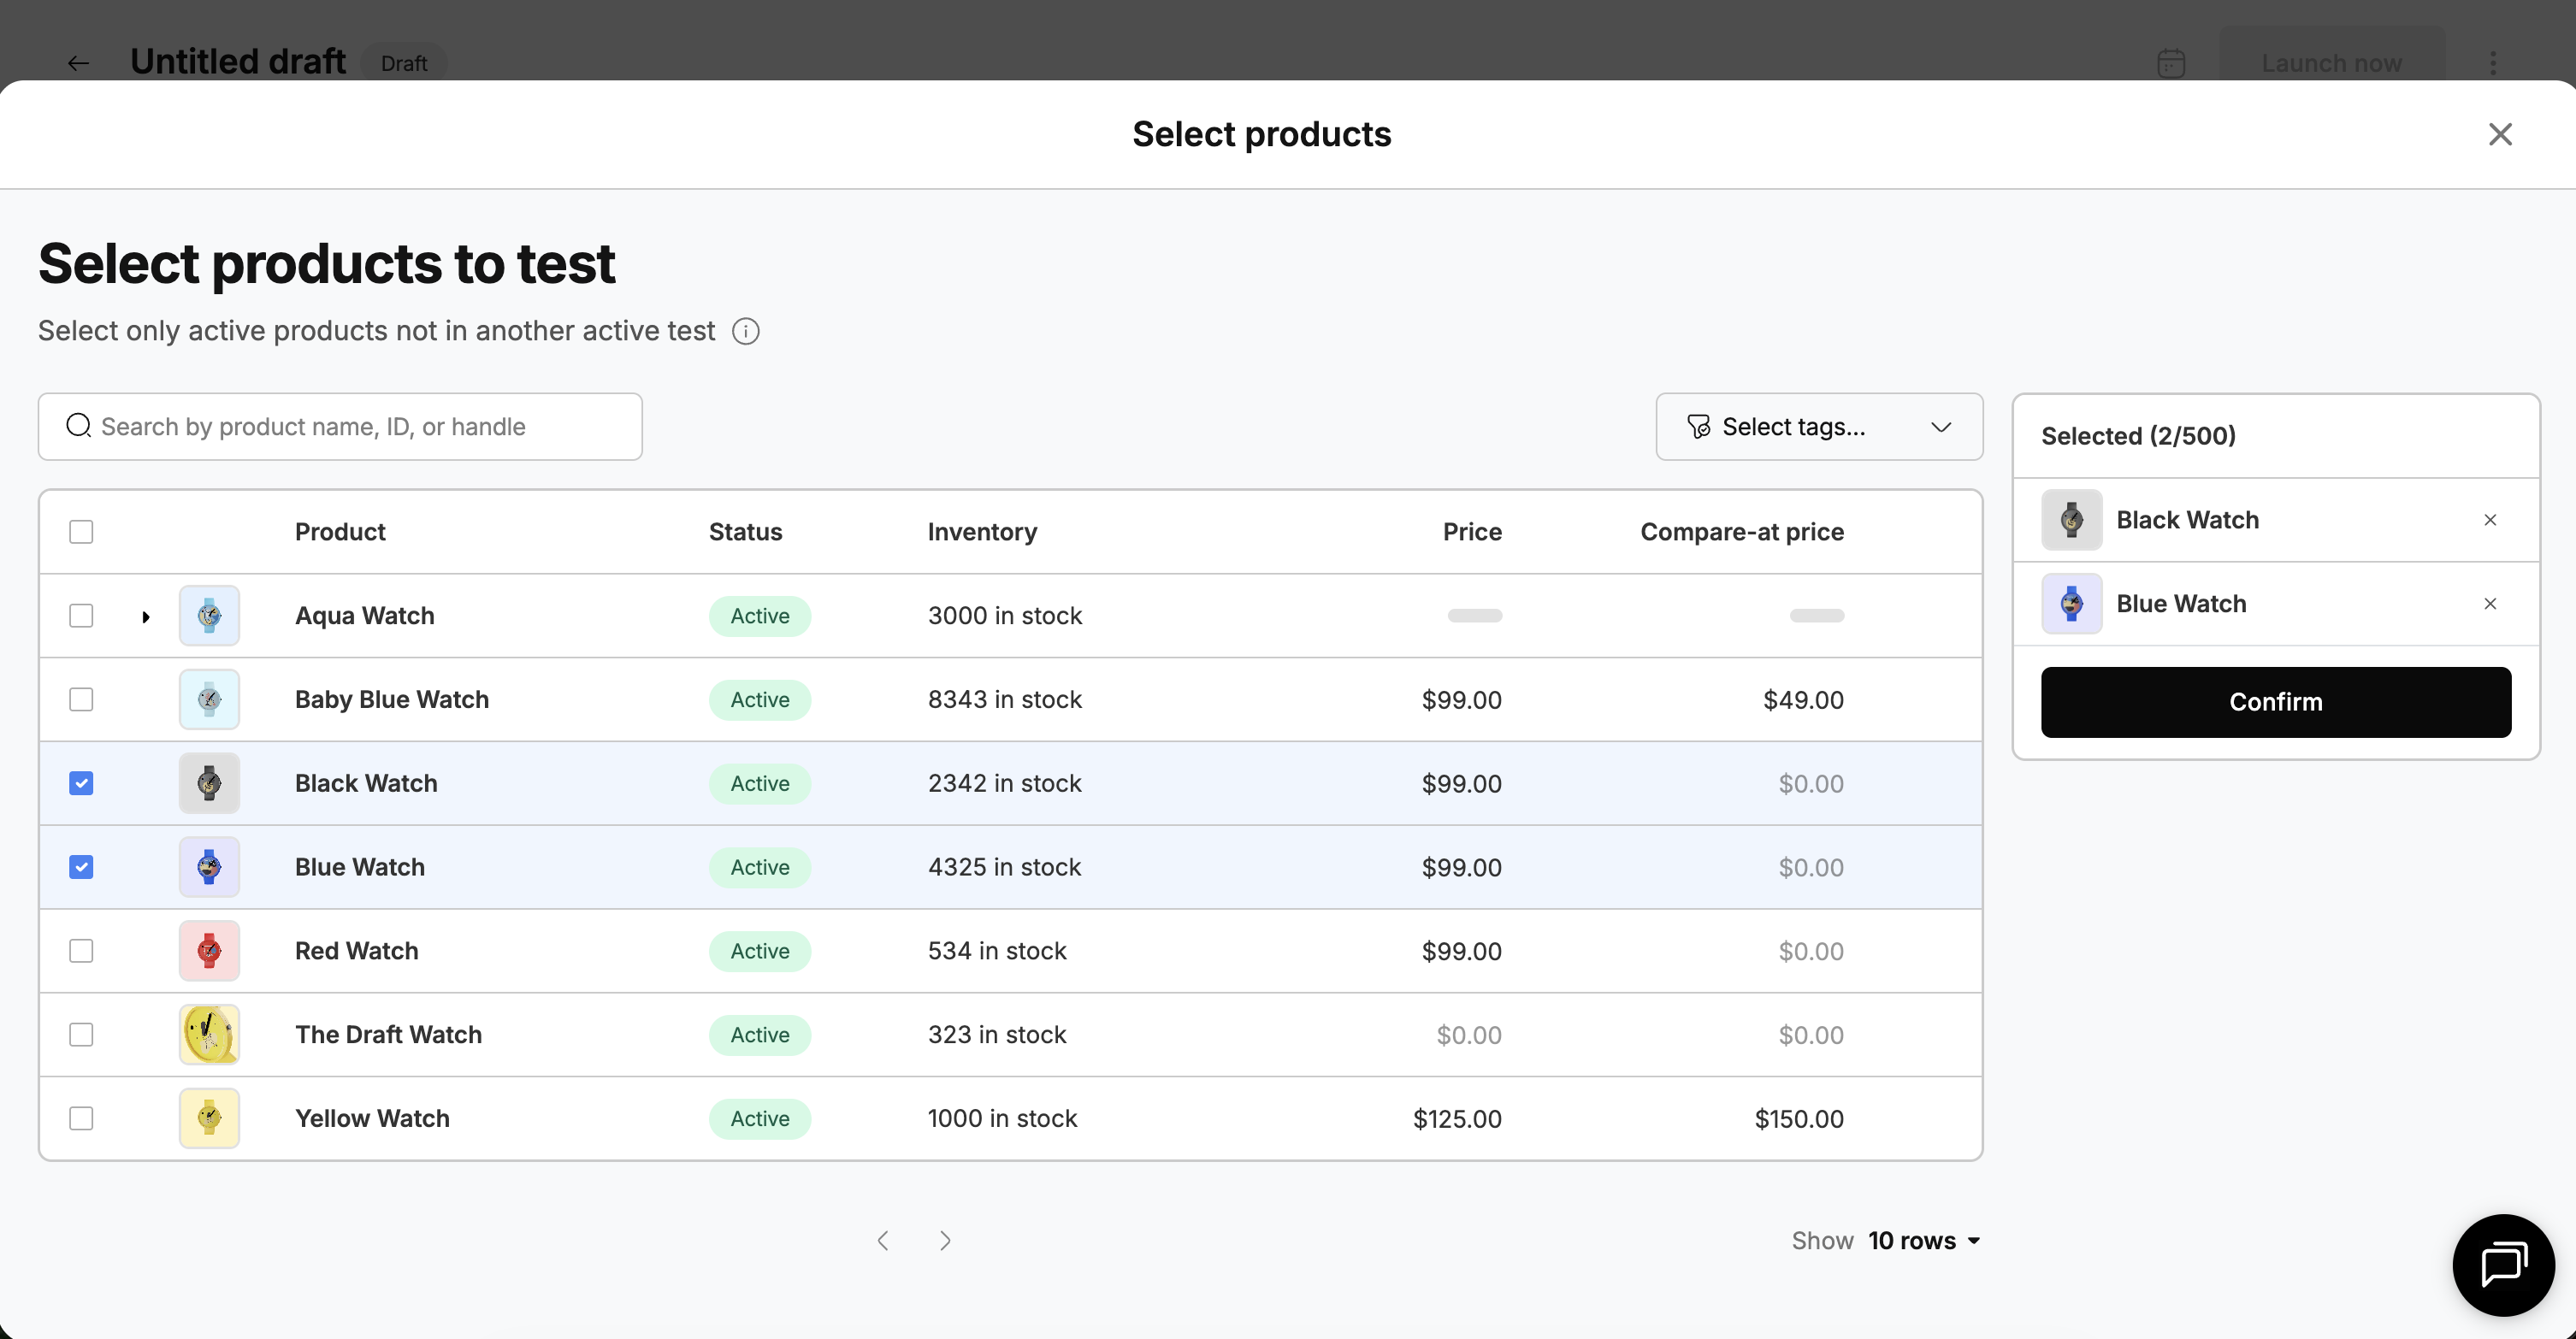Remove Blue Watch from selected list

pos(2490,604)
